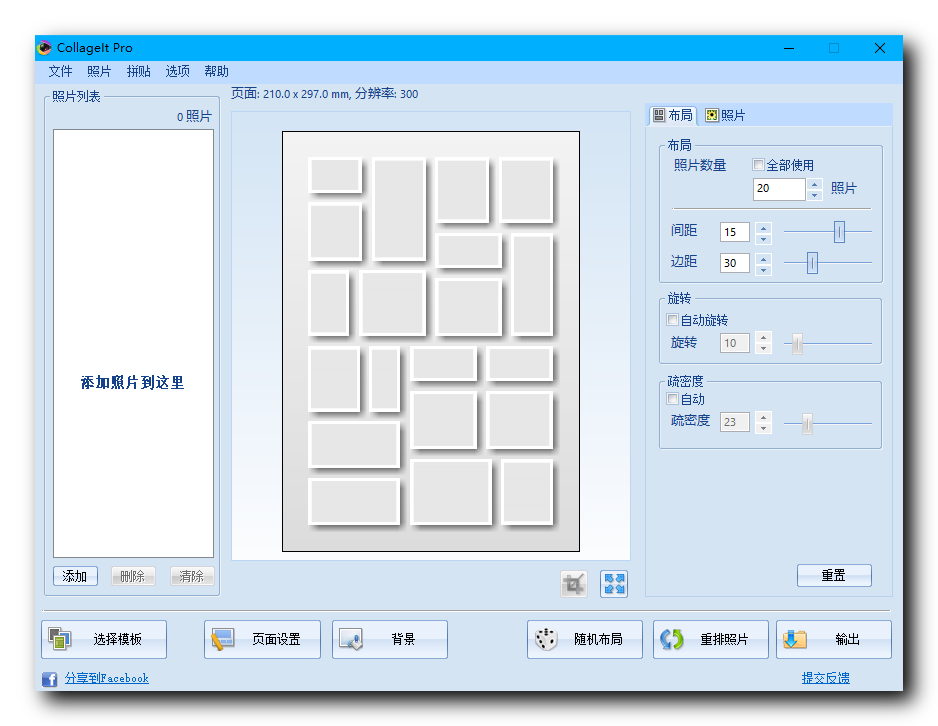
Task: Decrease 旋转 value with down arrow
Action: click(x=763, y=349)
